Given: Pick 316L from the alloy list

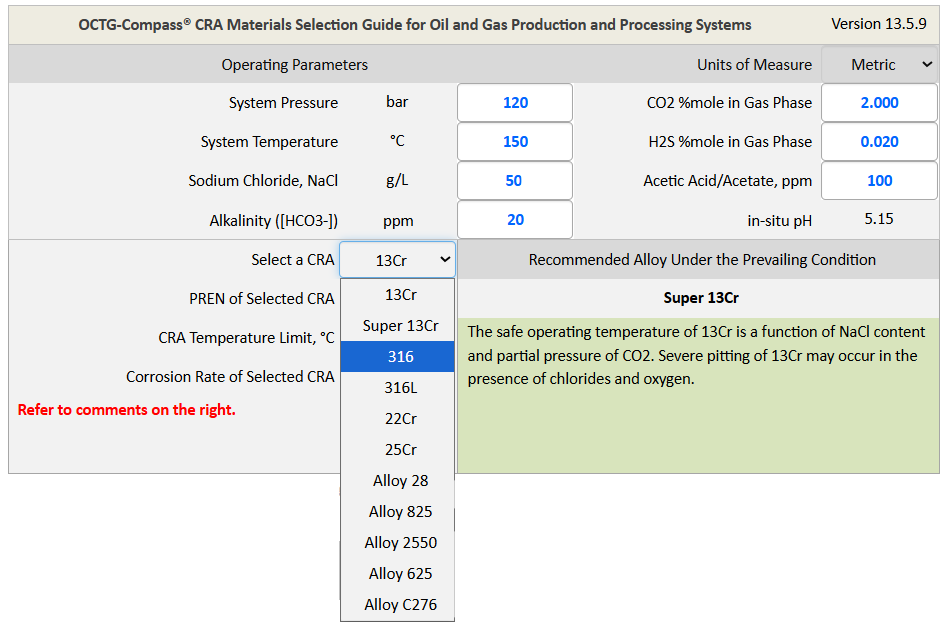Looking at the screenshot, I should (398, 388).
